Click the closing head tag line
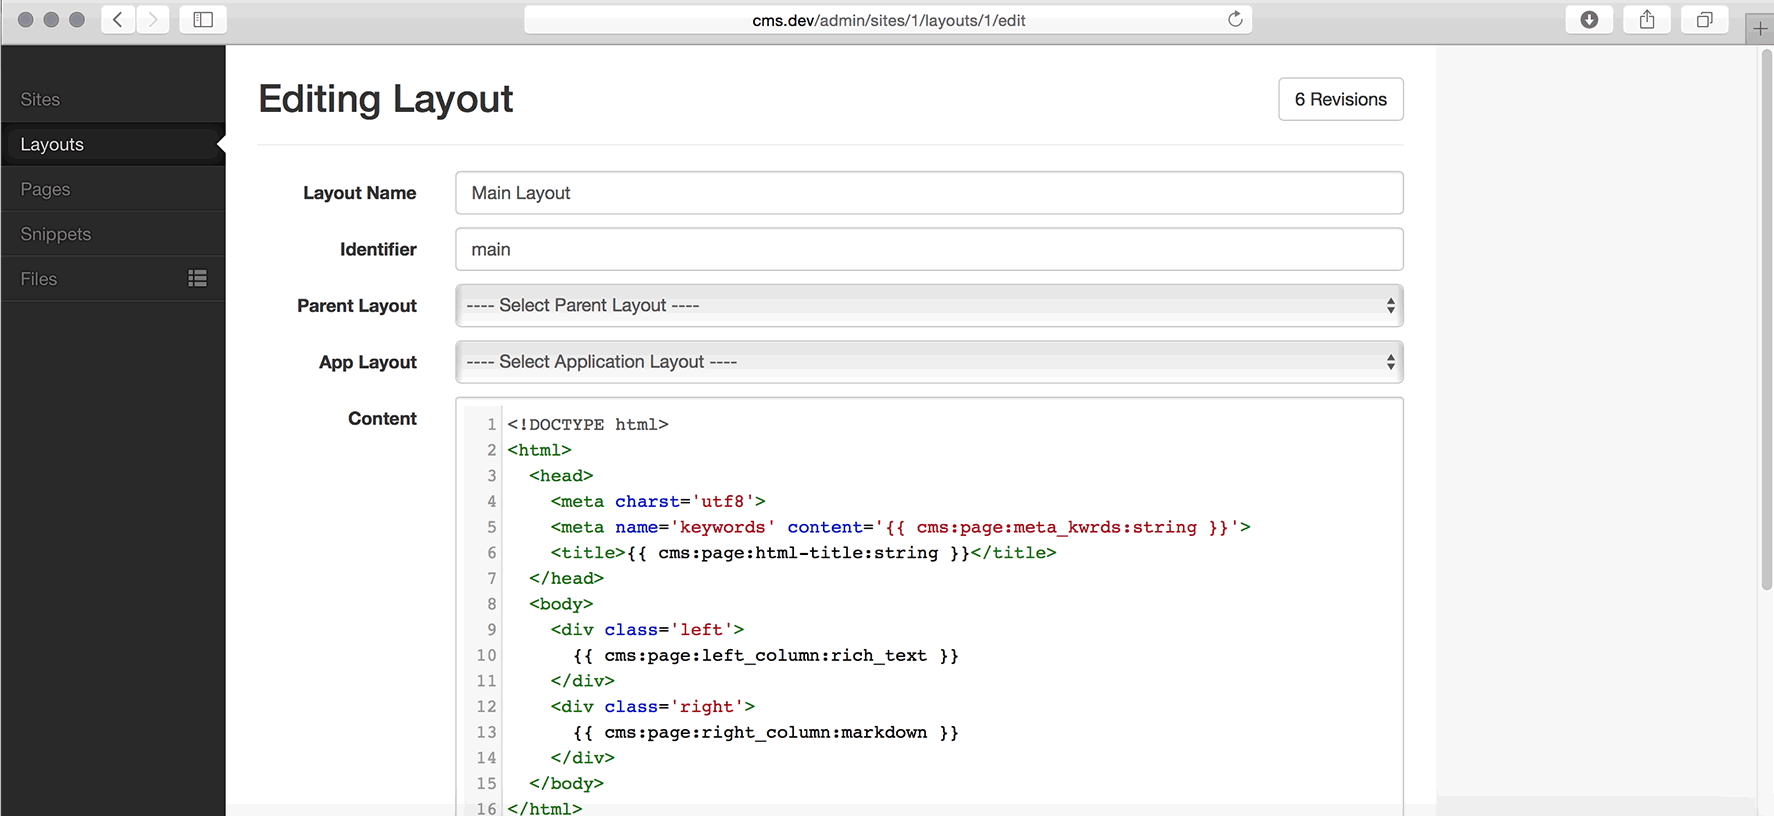Screen dimensions: 1774x816 (566, 579)
